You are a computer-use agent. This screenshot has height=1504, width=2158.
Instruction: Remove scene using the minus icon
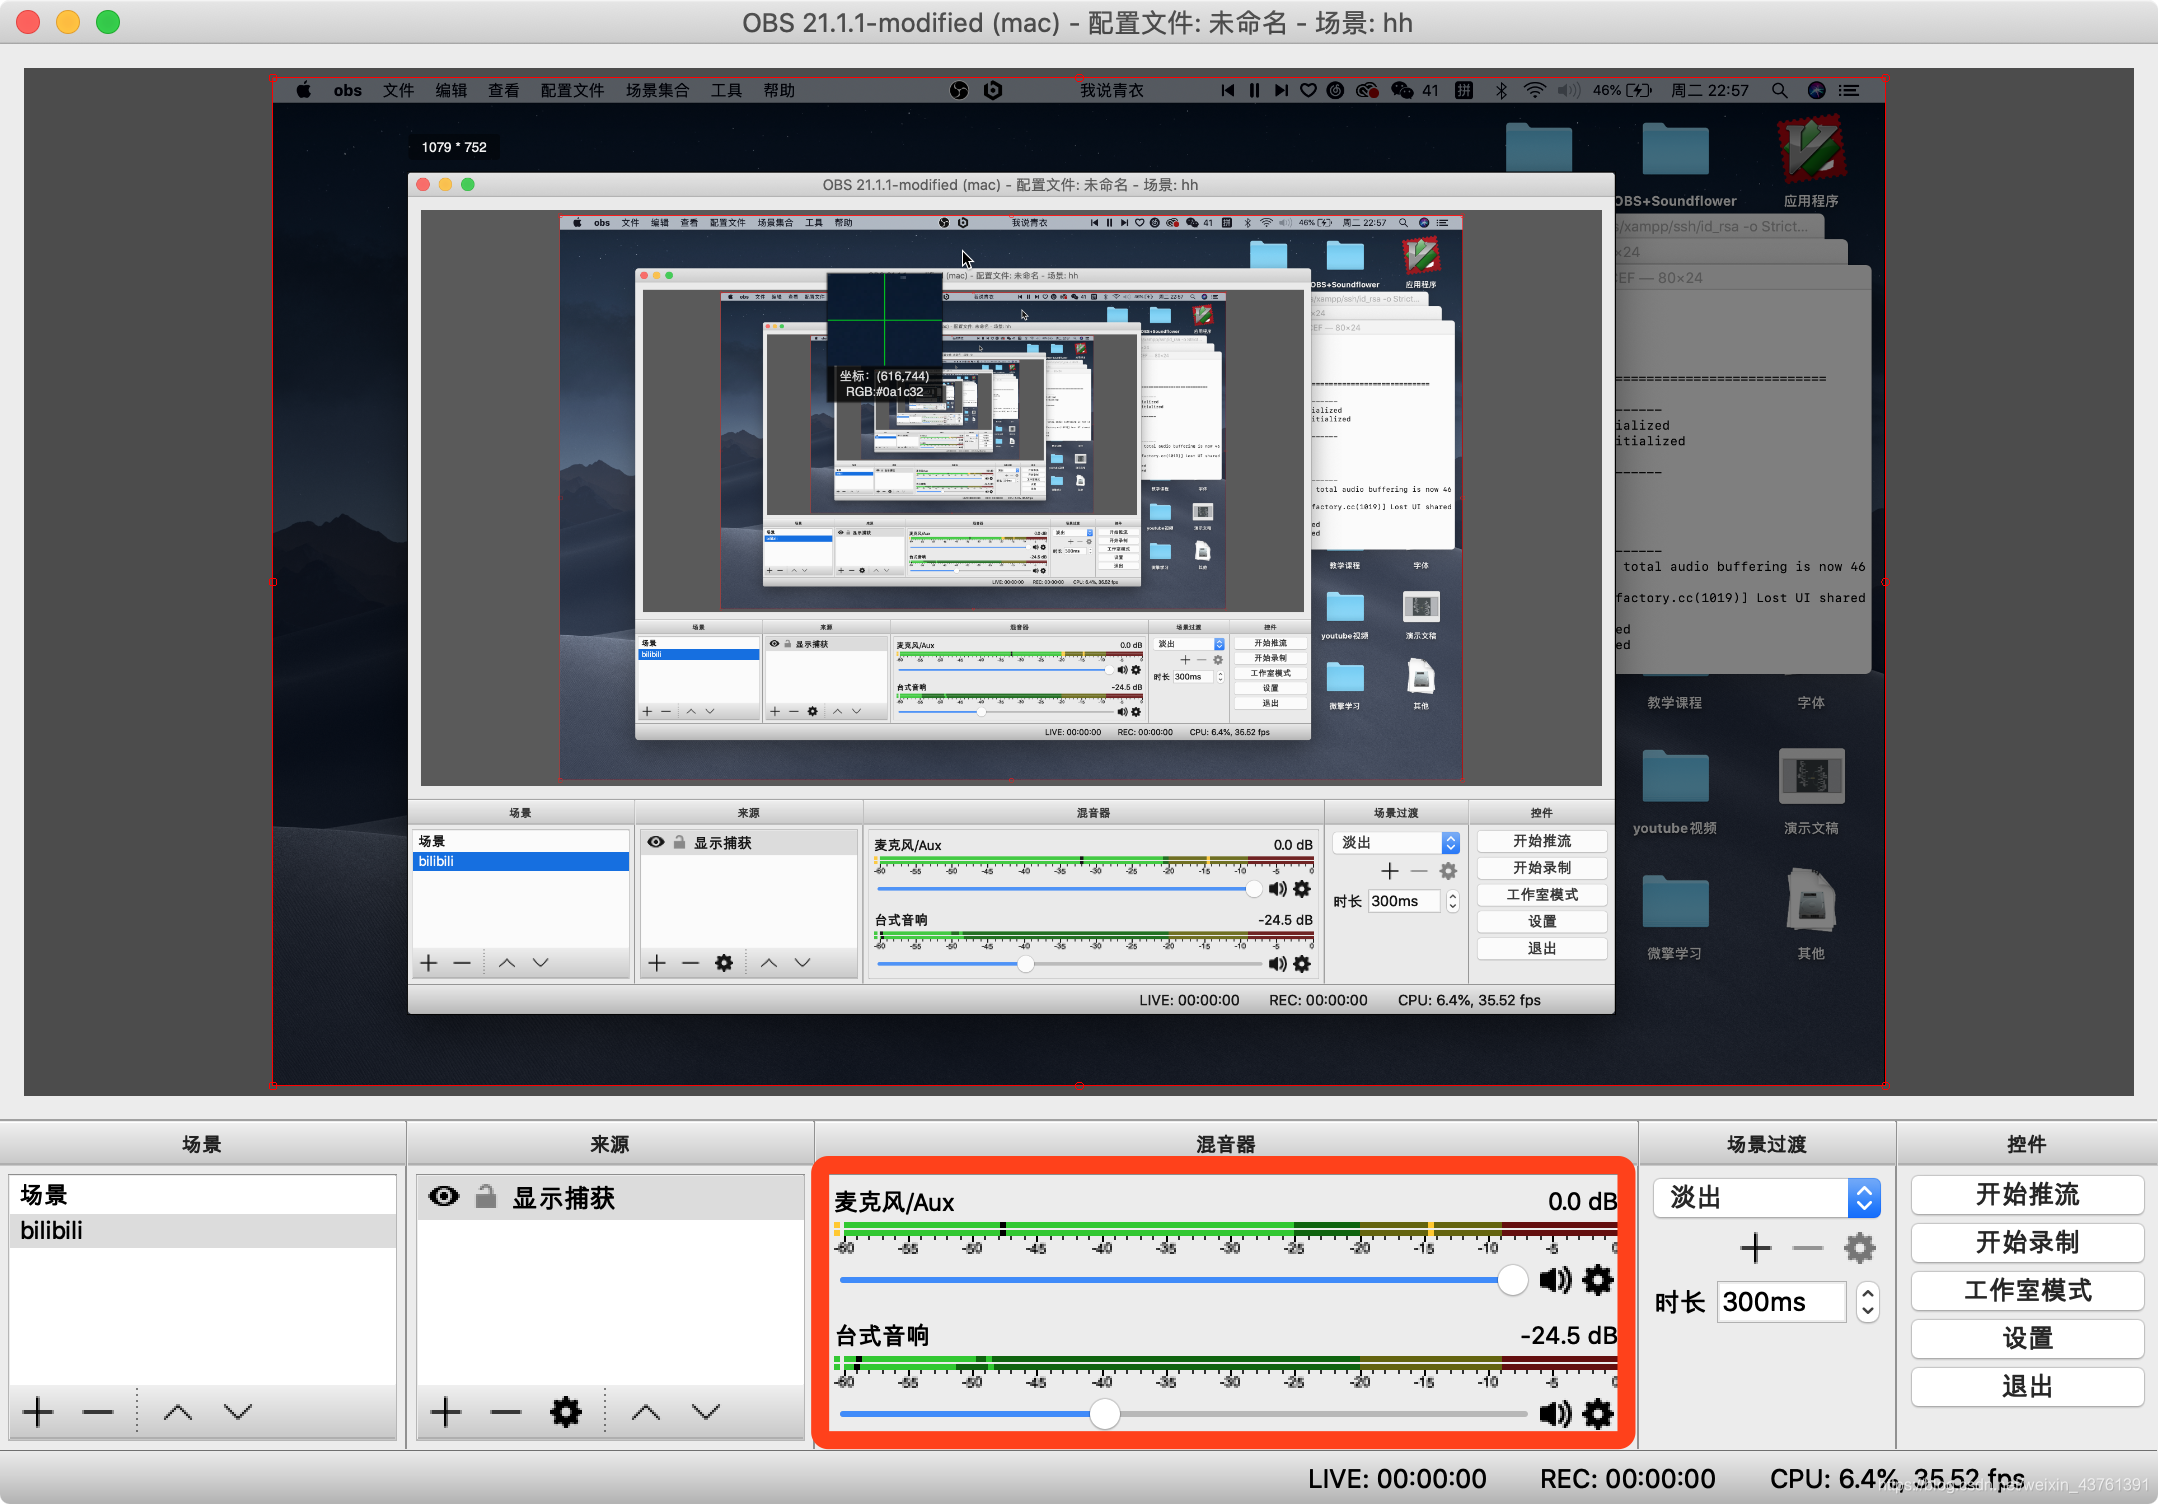(97, 1412)
